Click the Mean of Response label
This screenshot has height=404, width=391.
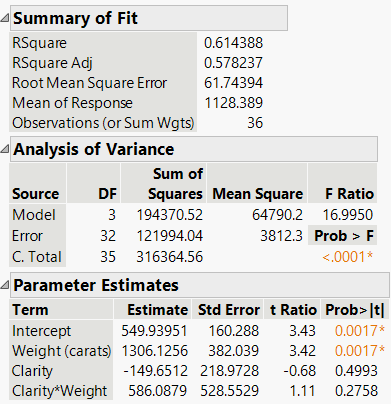(72, 103)
